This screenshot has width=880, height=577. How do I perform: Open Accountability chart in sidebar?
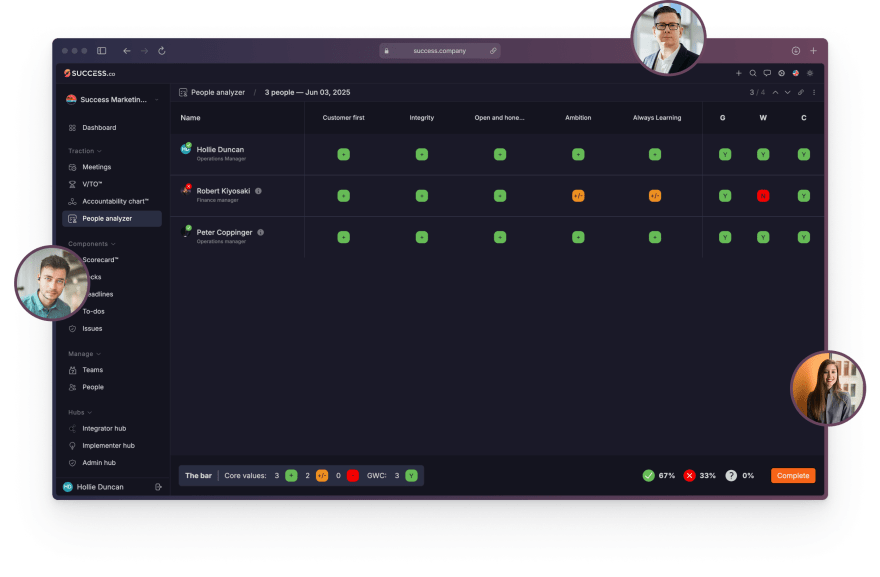[x=115, y=202]
